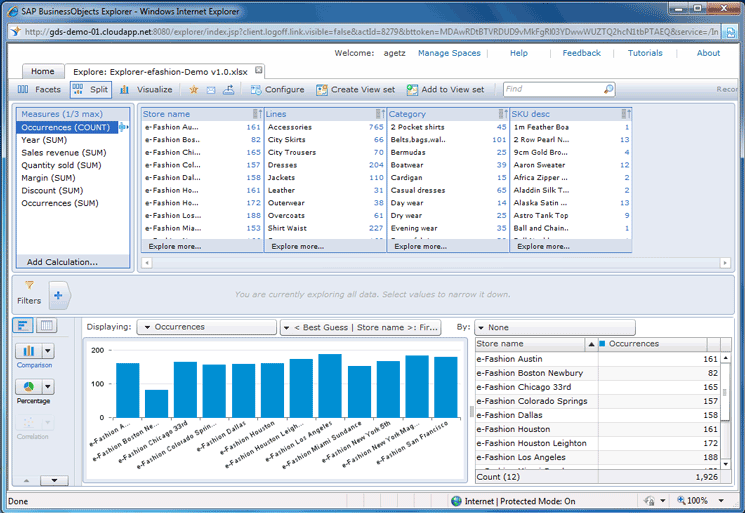Open the Percentage chart type dropdown arrow
Image resolution: width=745 pixels, height=513 pixels.
pyautogui.click(x=48, y=387)
